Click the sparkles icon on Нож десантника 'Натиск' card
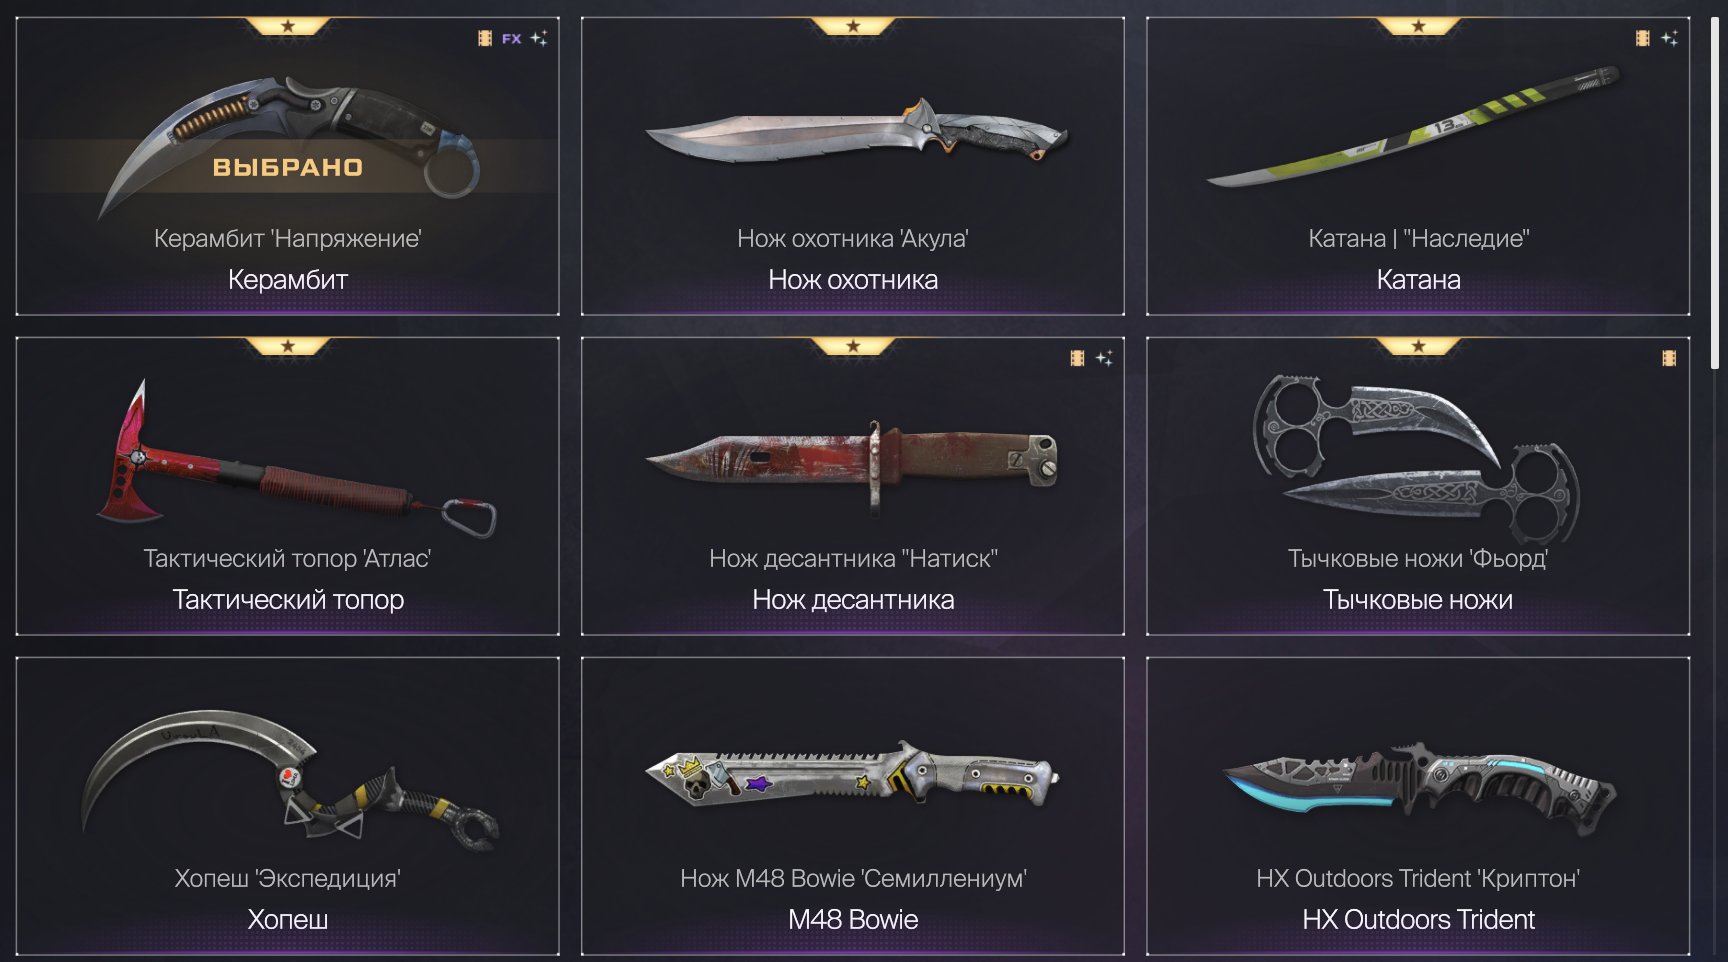The image size is (1728, 962). pyautogui.click(x=1104, y=358)
